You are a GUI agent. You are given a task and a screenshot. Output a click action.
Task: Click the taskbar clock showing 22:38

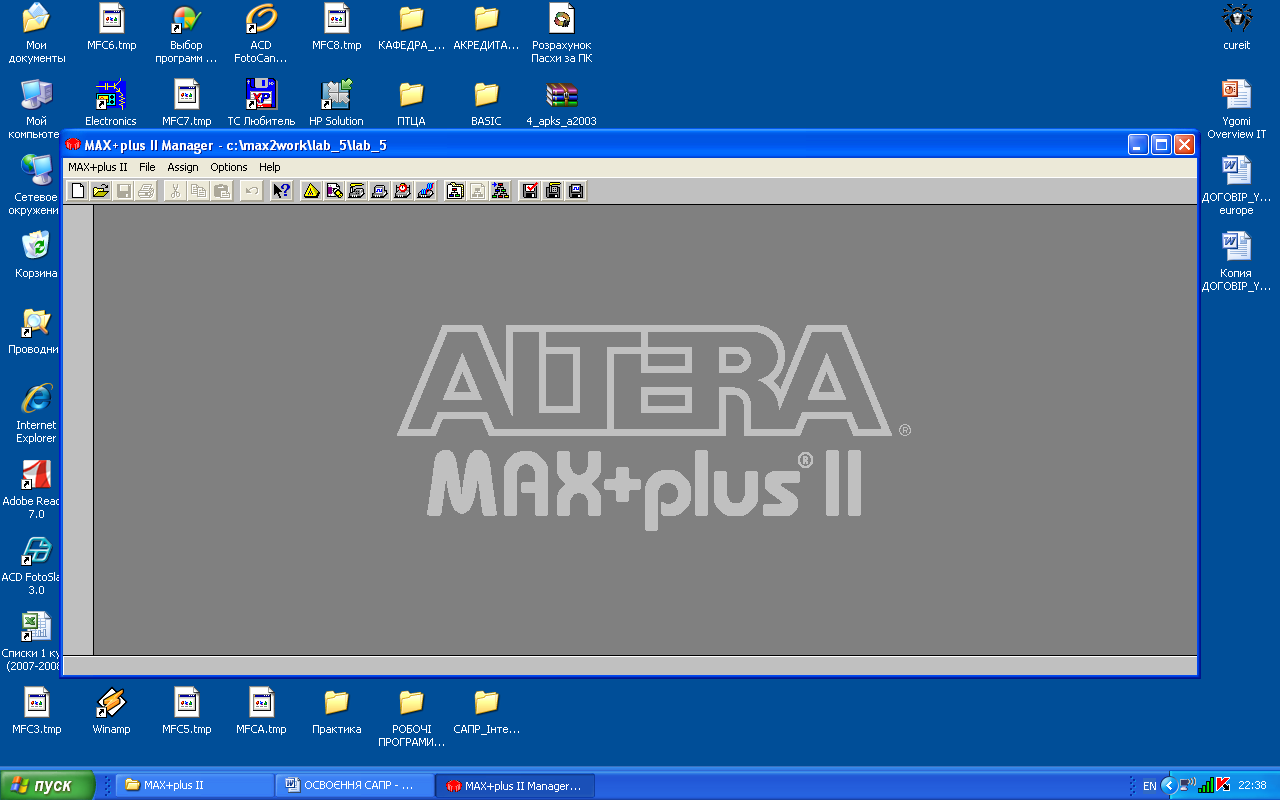(x=1252, y=786)
